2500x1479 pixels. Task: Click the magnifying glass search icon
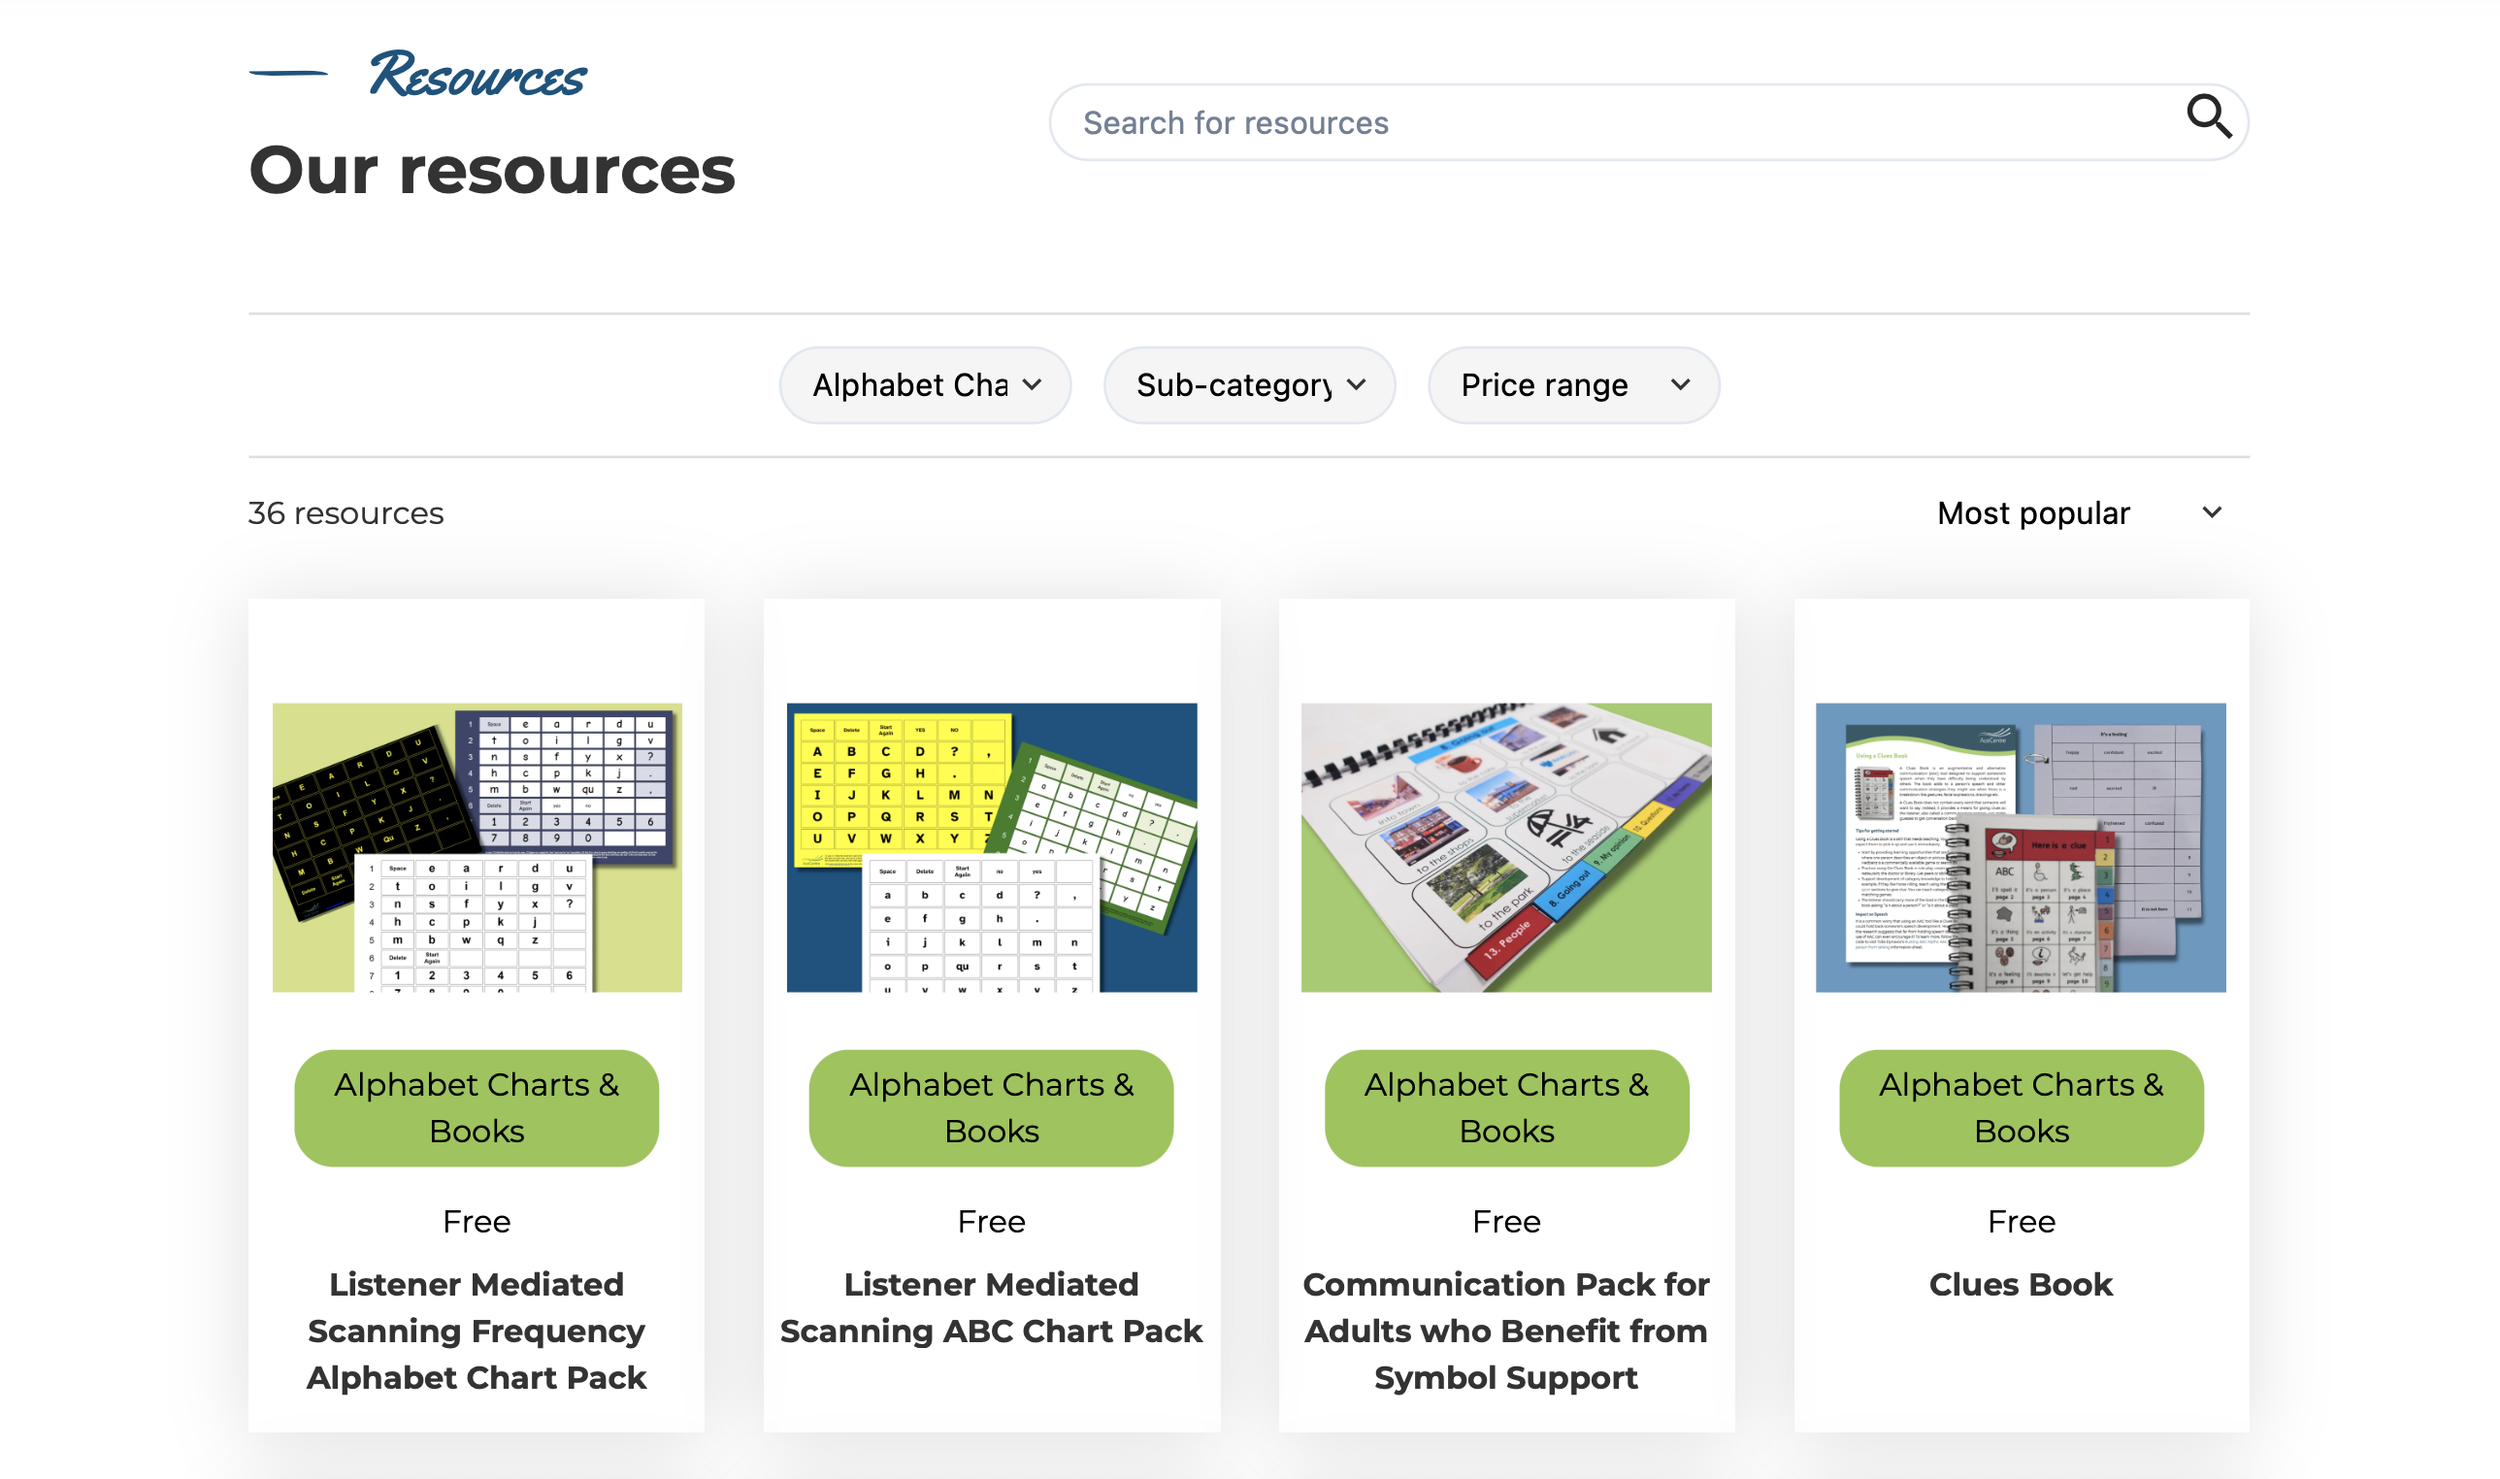(2207, 118)
